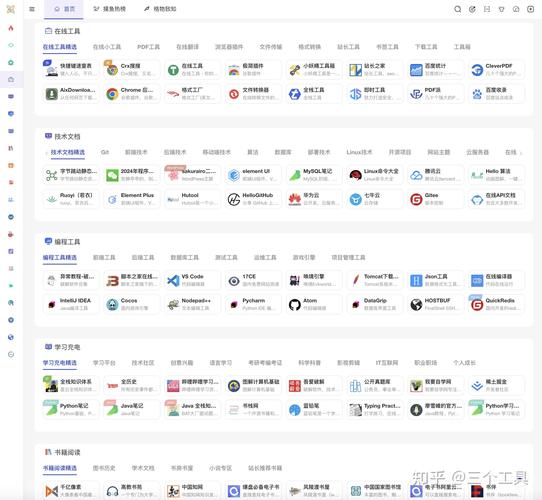Open the Element Plus link
The image size is (542, 500).
pyautogui.click(x=131, y=199)
